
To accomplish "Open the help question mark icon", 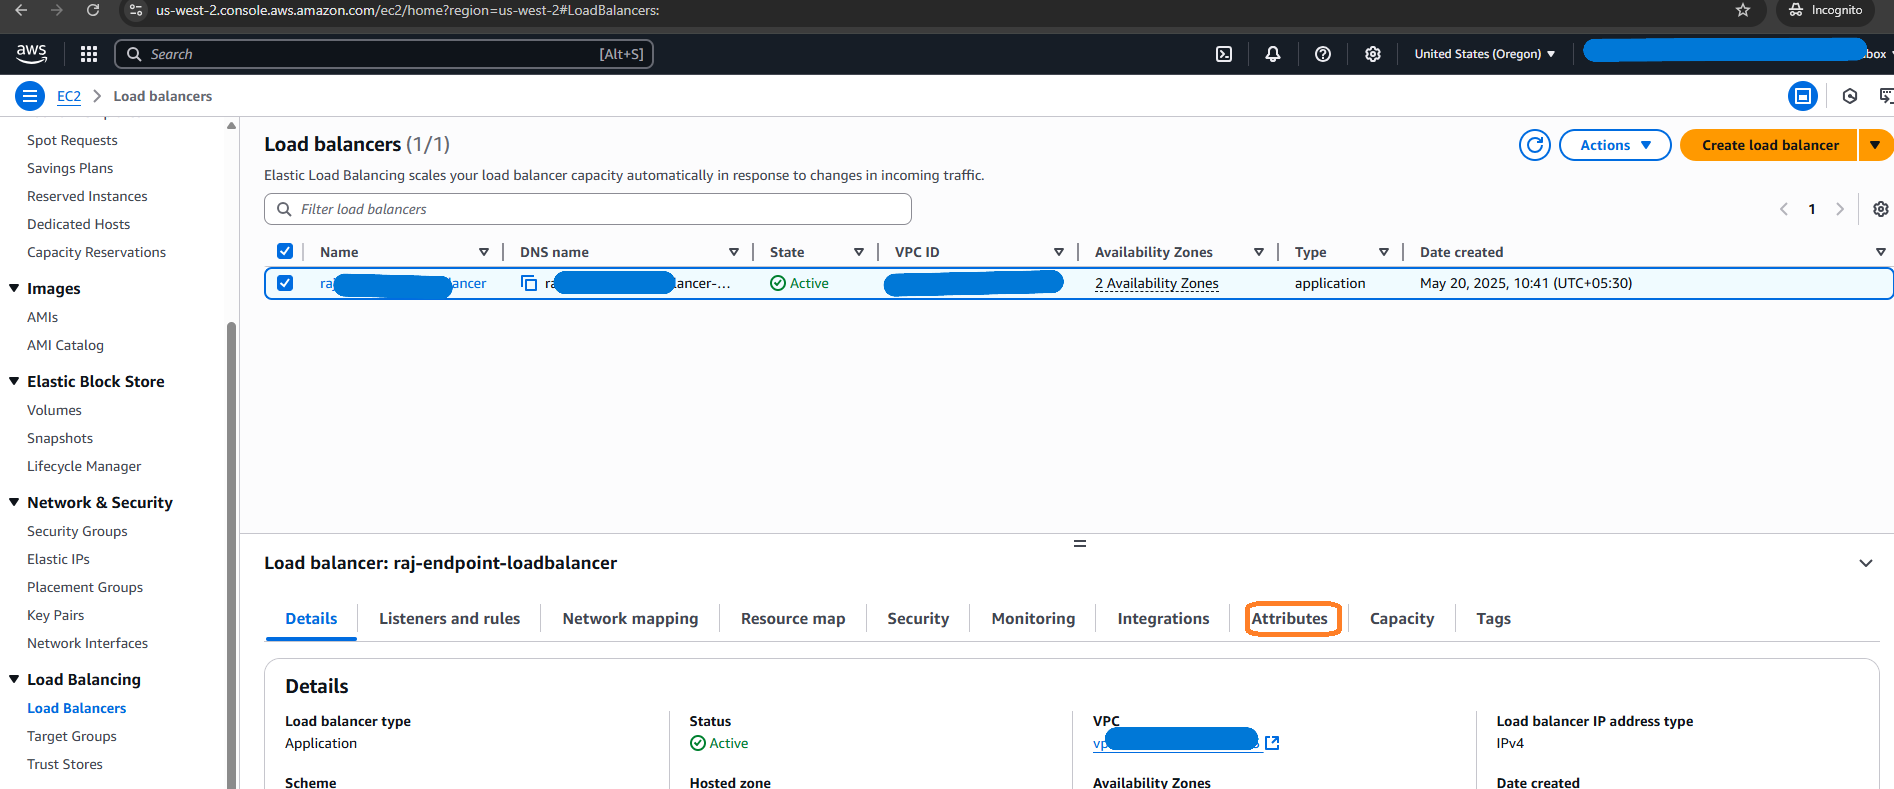I will pyautogui.click(x=1322, y=54).
